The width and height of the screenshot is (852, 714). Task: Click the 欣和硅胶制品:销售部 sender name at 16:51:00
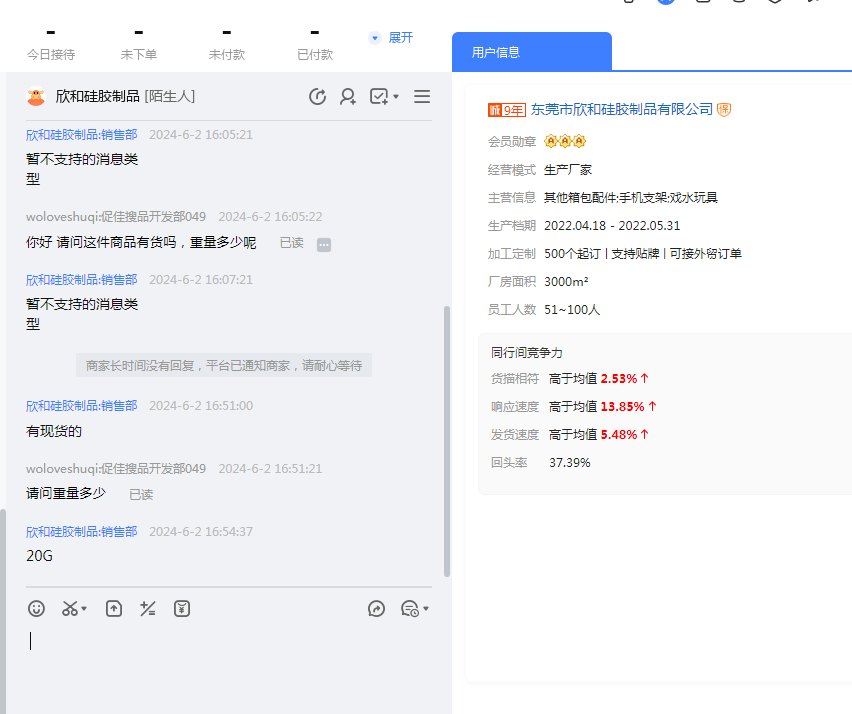click(x=82, y=405)
